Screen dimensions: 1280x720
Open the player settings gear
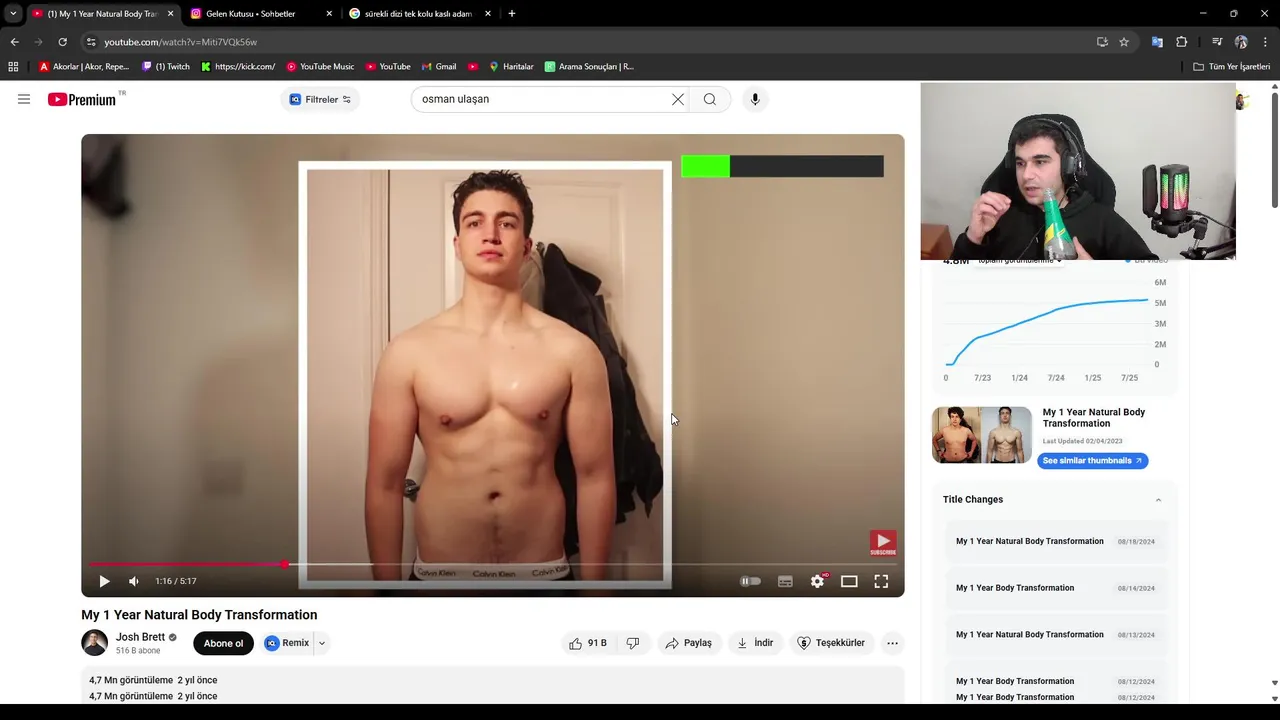coord(817,581)
